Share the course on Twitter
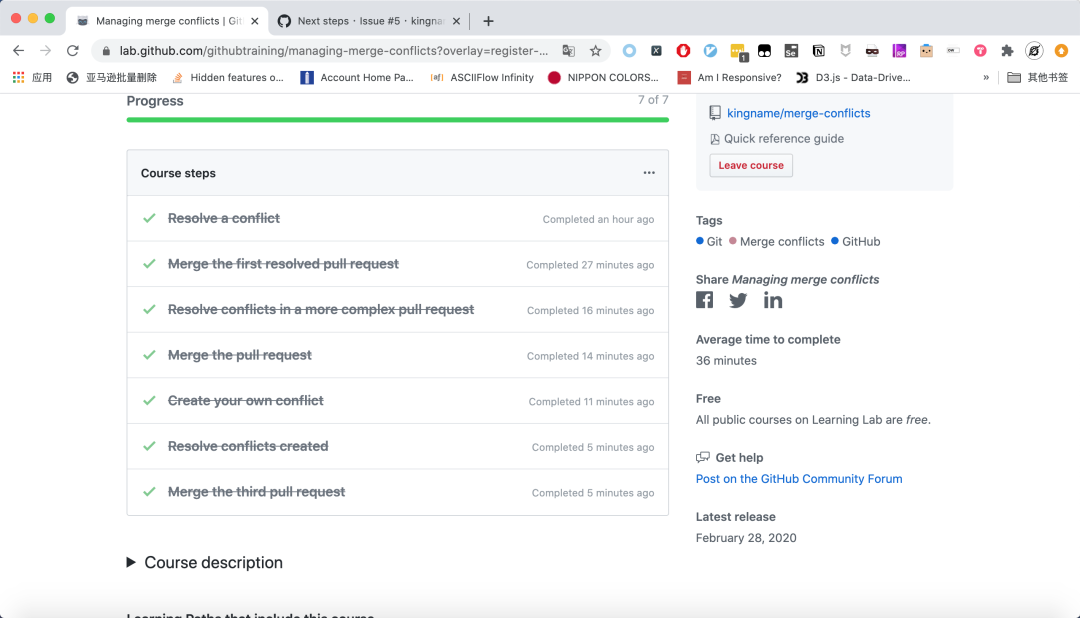Image resolution: width=1080 pixels, height=618 pixels. tap(738, 300)
